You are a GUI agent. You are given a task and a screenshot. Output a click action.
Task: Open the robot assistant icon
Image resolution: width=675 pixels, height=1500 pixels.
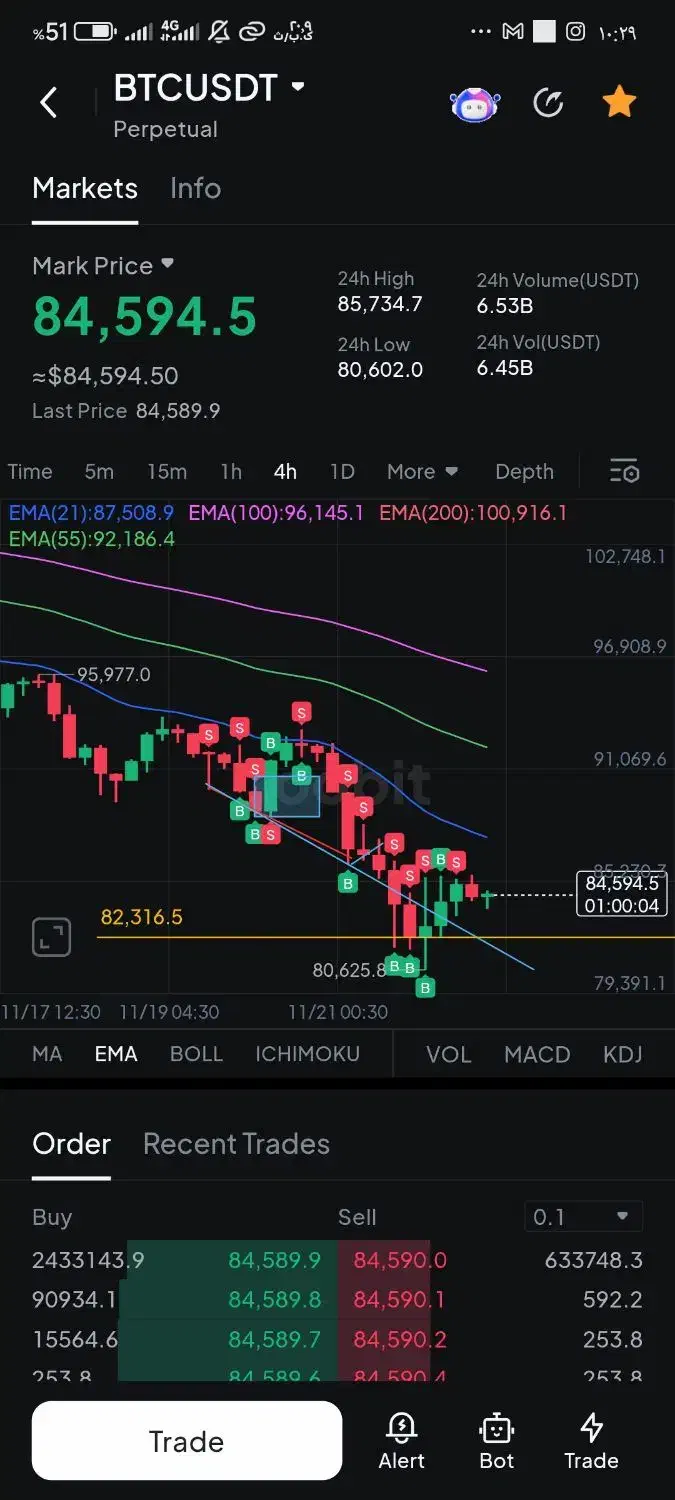[474, 103]
